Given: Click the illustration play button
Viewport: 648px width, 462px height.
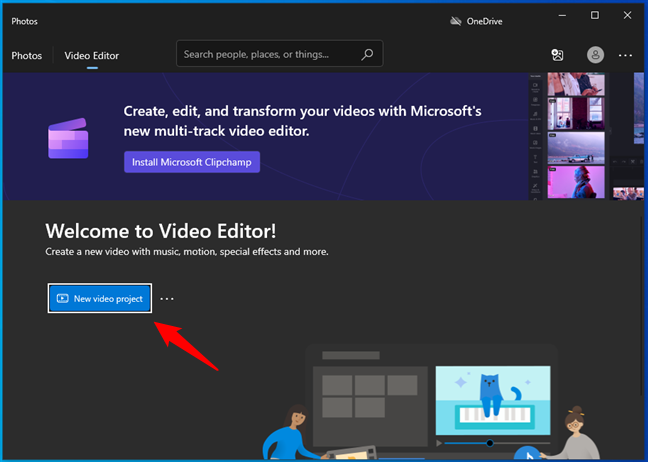Looking at the screenshot, I should [x=439, y=443].
